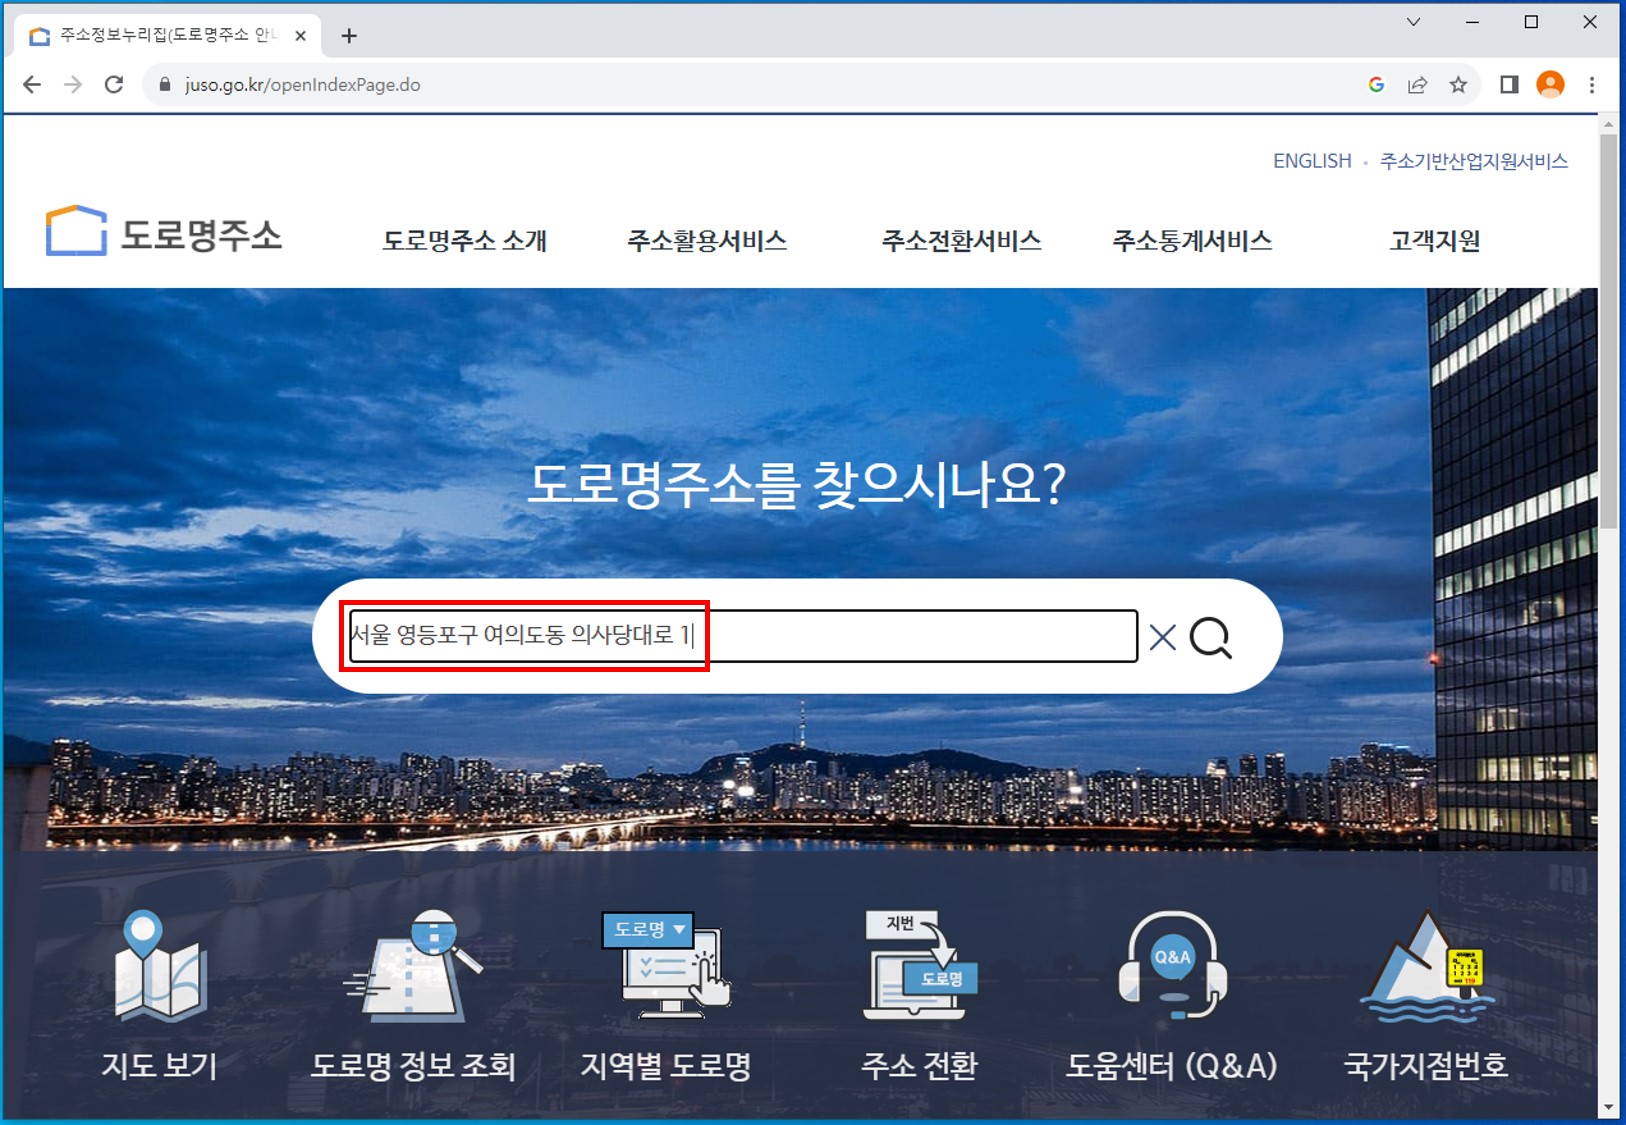Image resolution: width=1626 pixels, height=1125 pixels.
Task: Open Chrome three-dot menu
Action: (x=1592, y=85)
